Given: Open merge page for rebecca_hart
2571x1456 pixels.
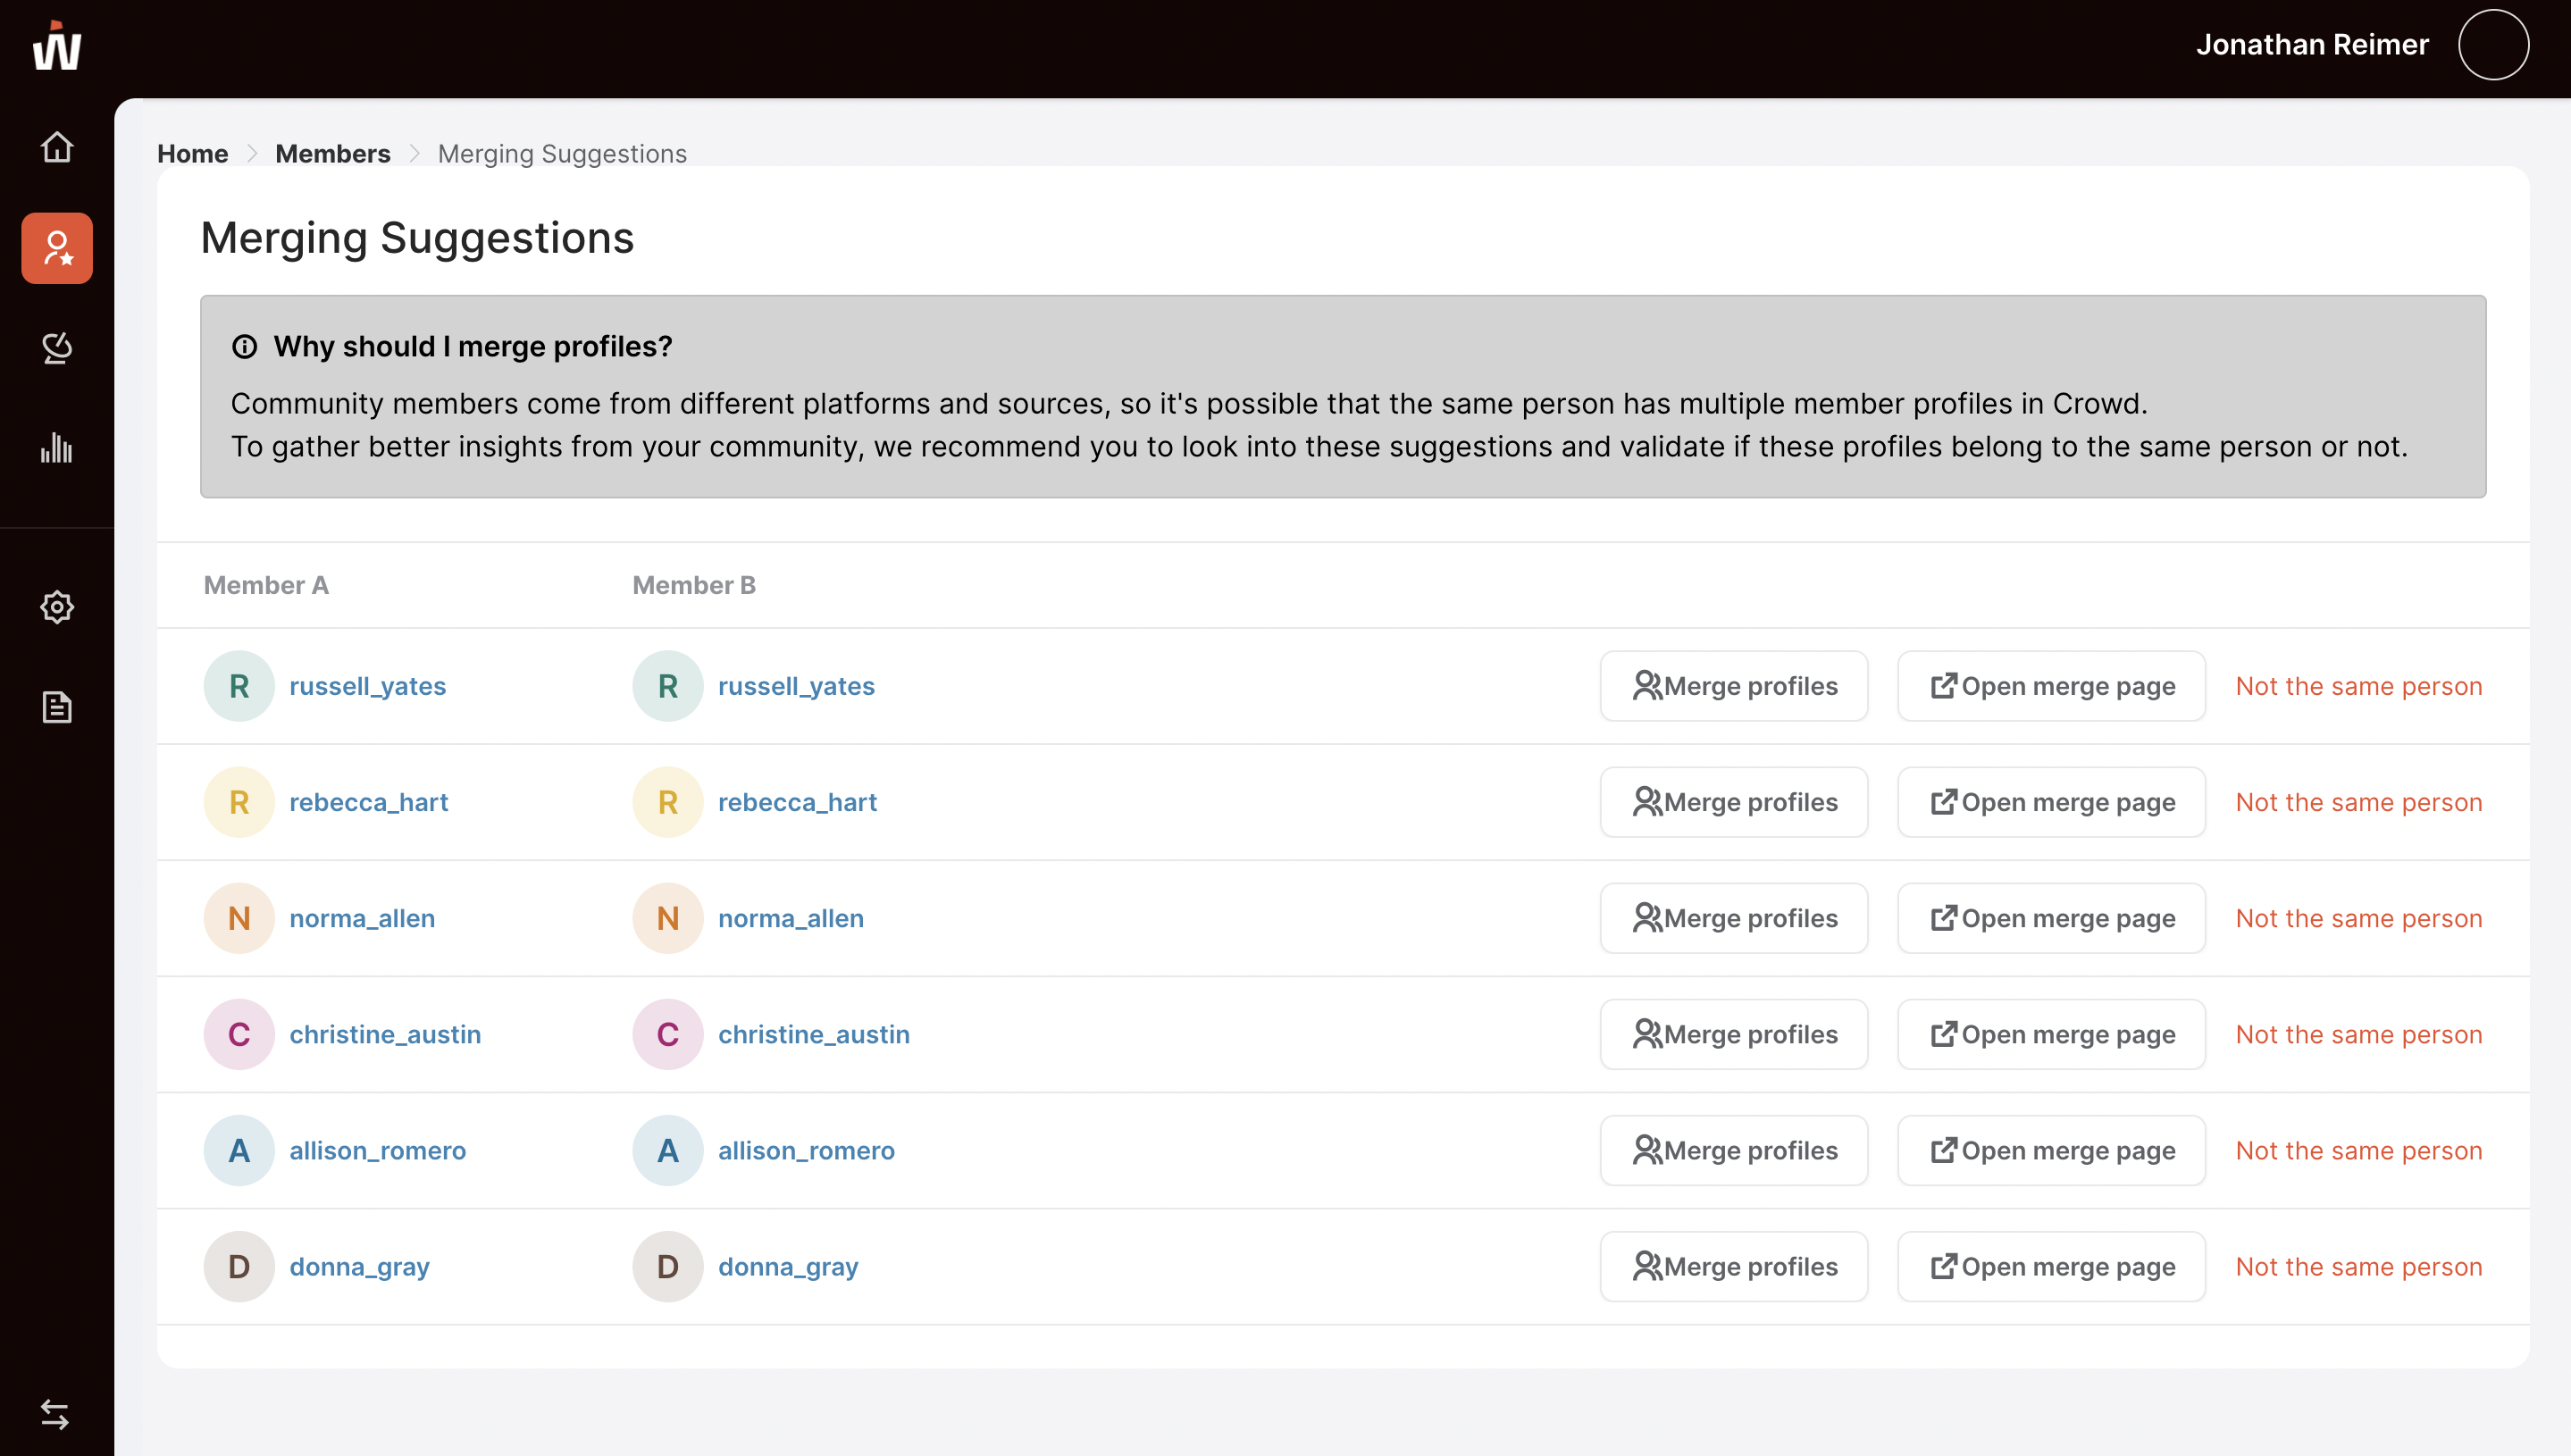Looking at the screenshot, I should (x=2051, y=802).
